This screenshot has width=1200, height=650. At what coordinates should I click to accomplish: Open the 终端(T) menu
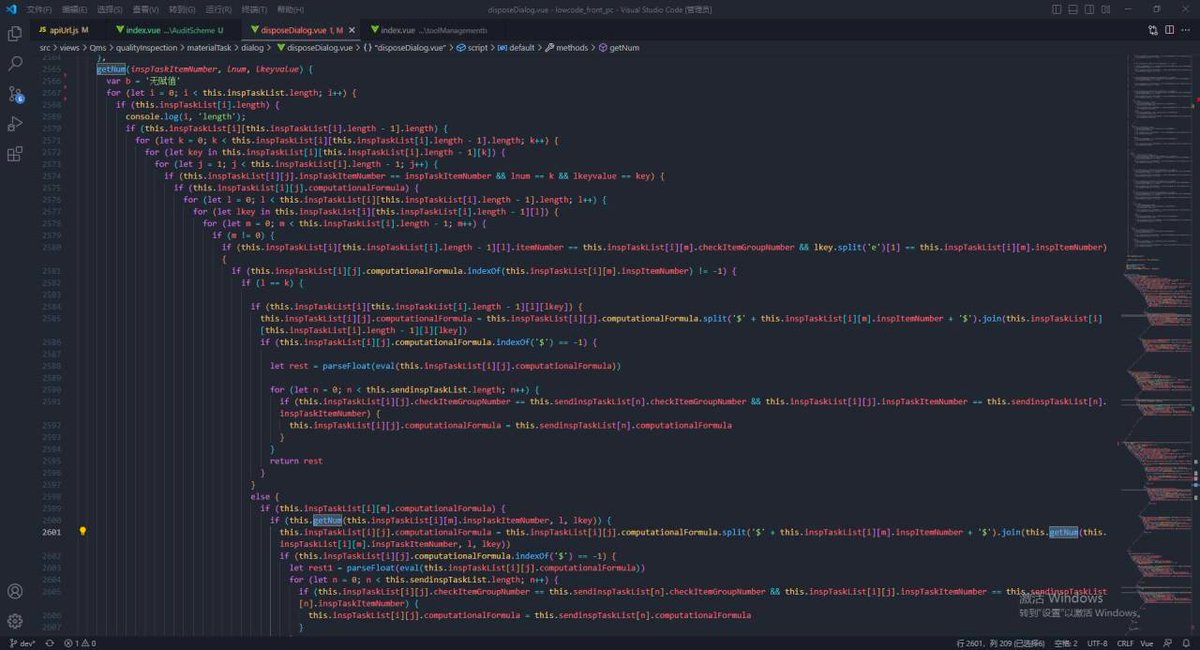[x=254, y=9]
